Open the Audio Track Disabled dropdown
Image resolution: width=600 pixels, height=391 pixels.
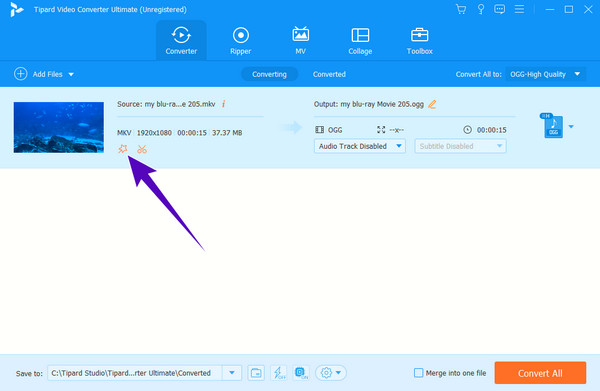[x=360, y=146]
